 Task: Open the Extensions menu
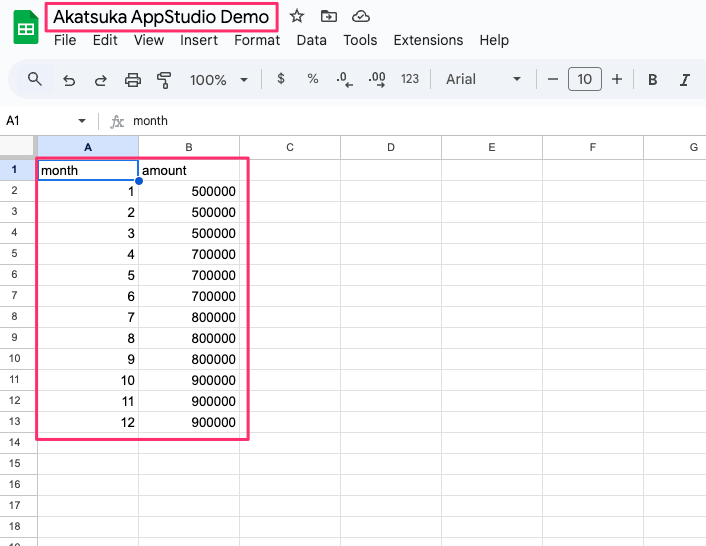428,40
